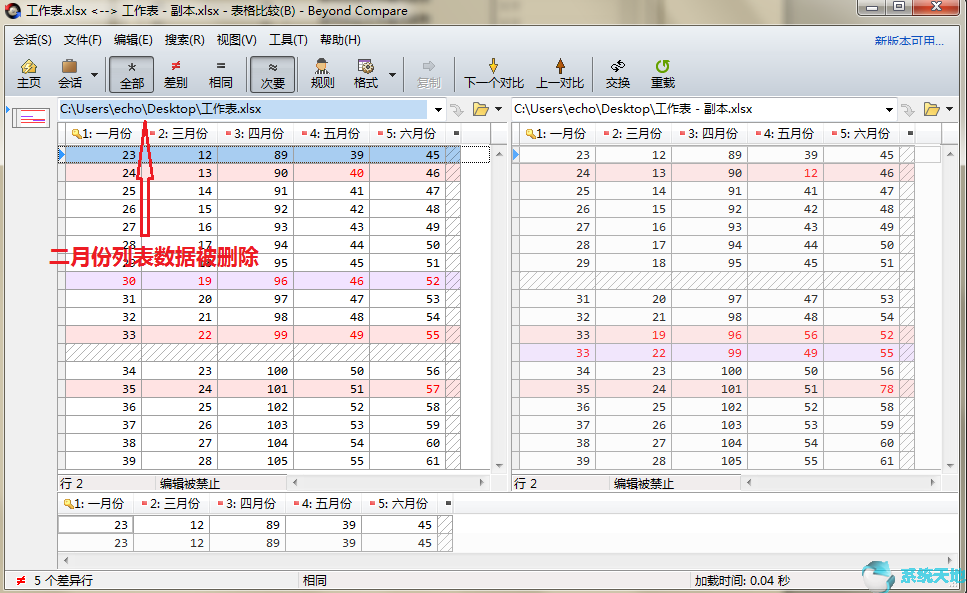
Task: Expand the 会话 toolbar dropdown arrow
Action: pyautogui.click(x=94, y=75)
